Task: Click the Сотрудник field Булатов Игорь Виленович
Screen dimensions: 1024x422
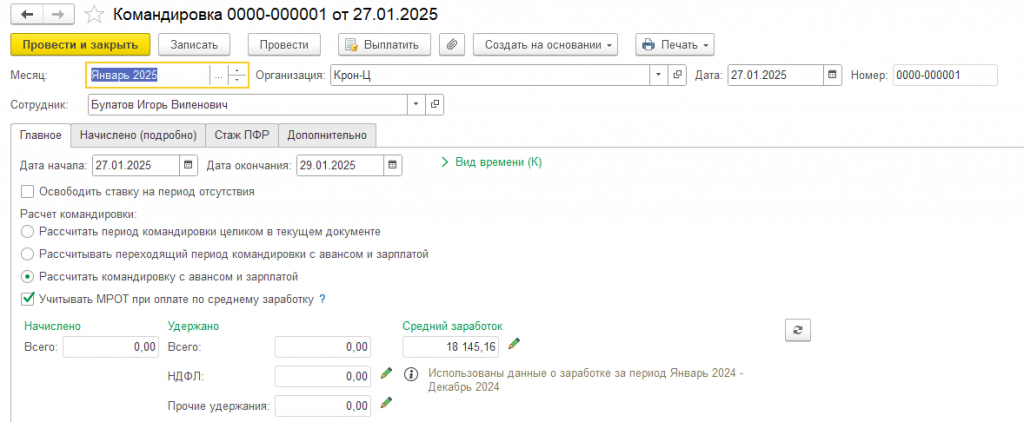Action: [x=248, y=105]
